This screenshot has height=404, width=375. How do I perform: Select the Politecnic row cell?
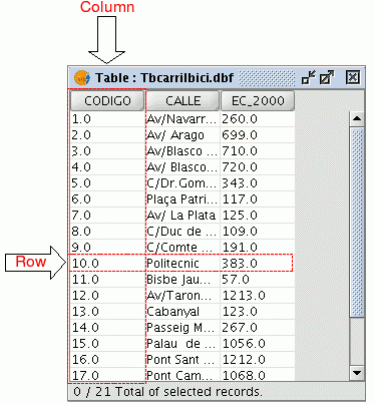[x=183, y=263]
